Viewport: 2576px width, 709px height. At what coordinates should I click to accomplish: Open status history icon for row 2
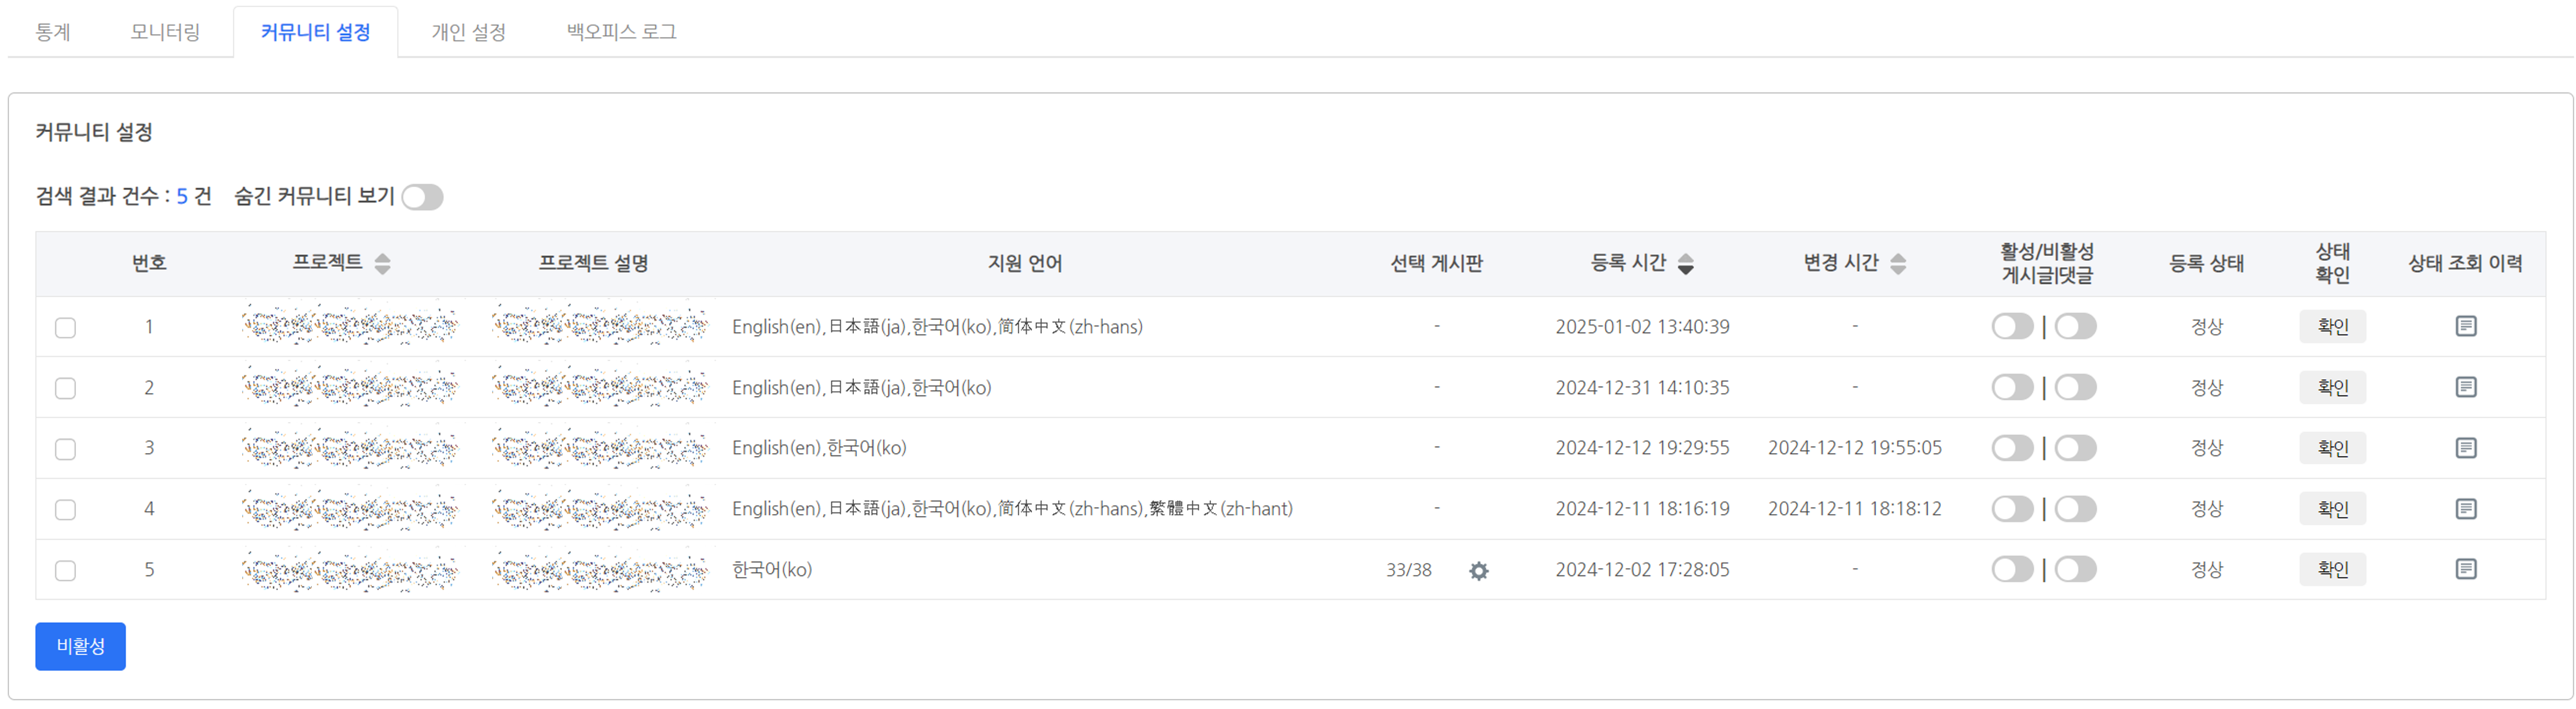pos(2465,387)
